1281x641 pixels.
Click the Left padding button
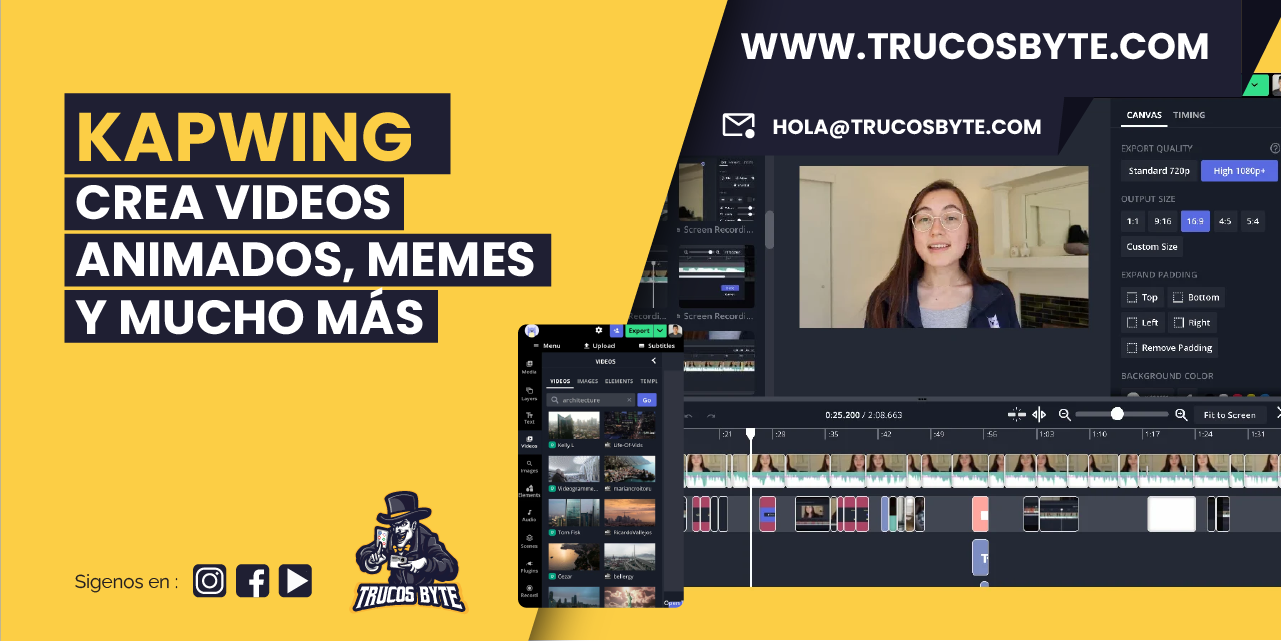1142,322
